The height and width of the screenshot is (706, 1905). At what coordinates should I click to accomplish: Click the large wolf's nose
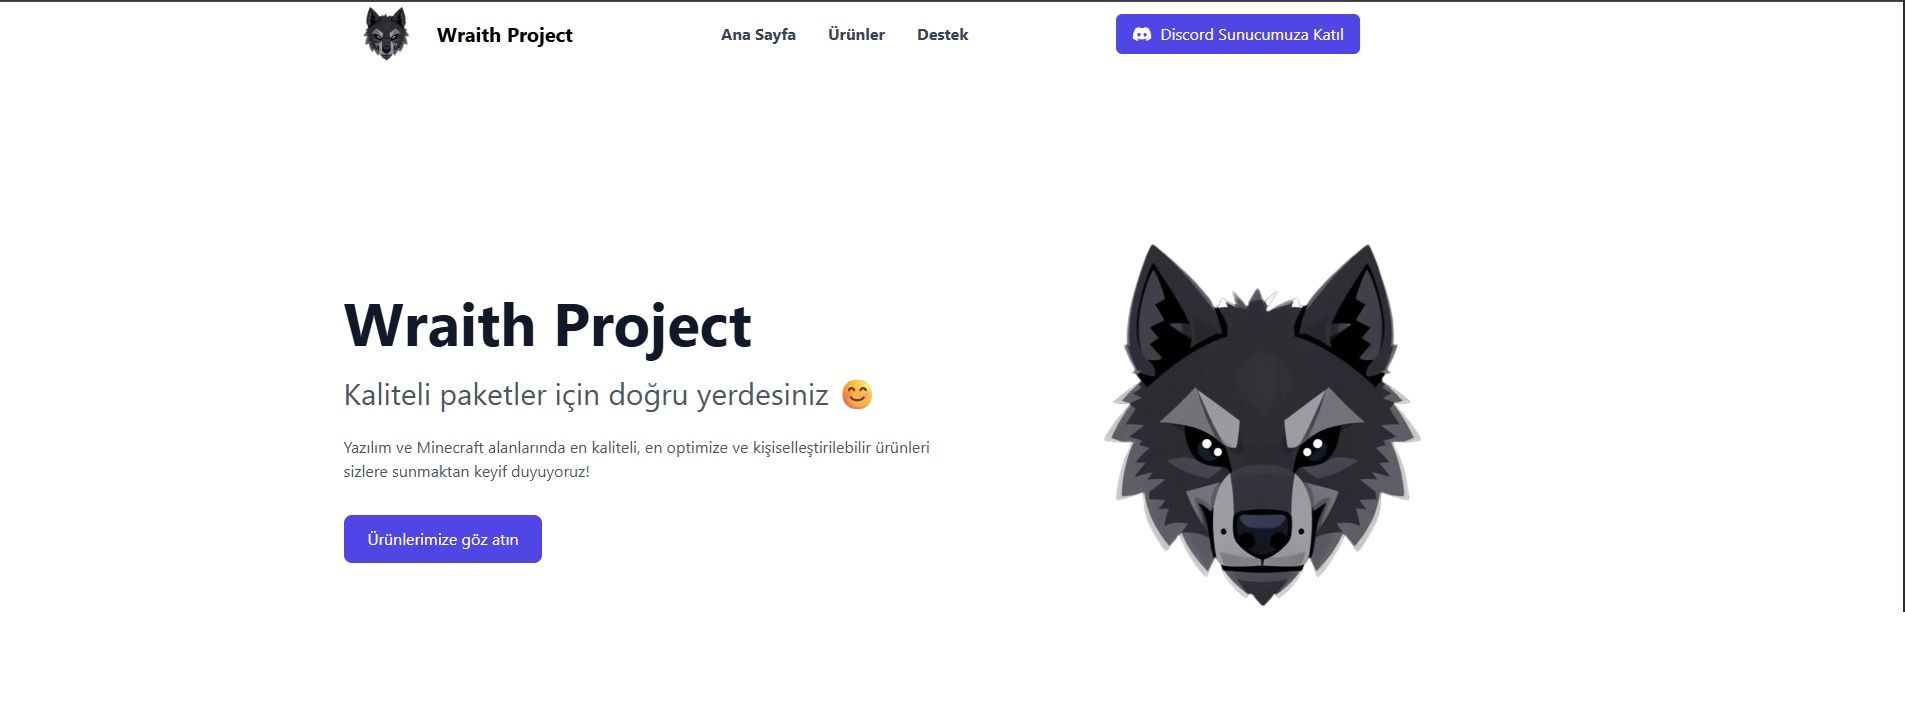click(1262, 531)
